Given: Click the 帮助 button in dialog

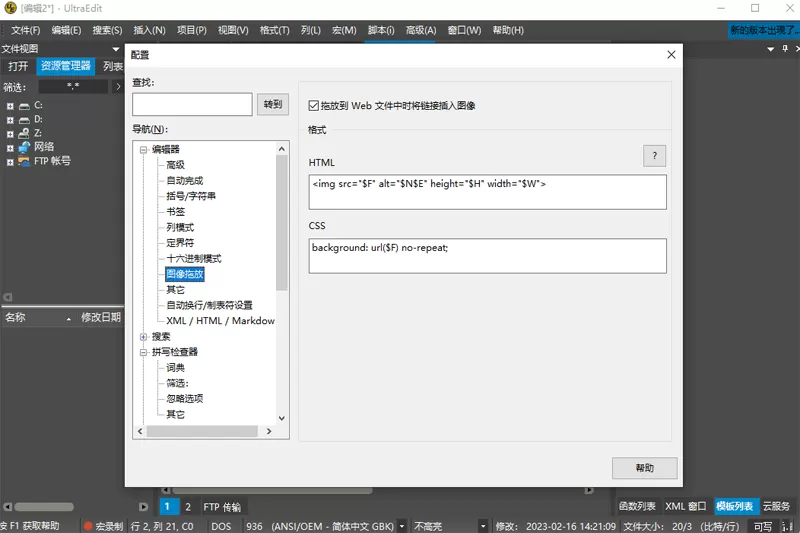Looking at the screenshot, I should coord(644,468).
